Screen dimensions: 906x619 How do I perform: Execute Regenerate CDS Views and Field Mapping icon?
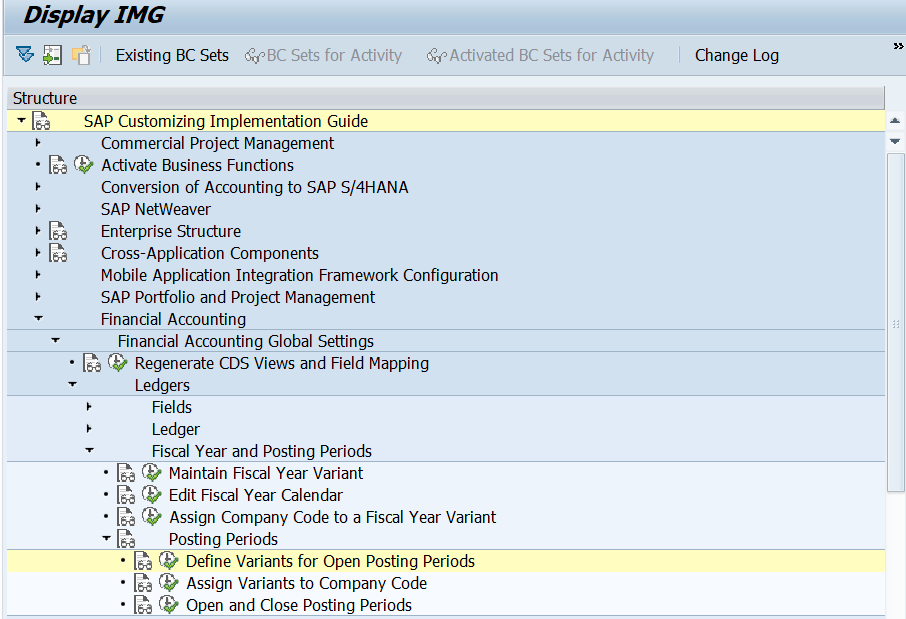click(x=118, y=363)
